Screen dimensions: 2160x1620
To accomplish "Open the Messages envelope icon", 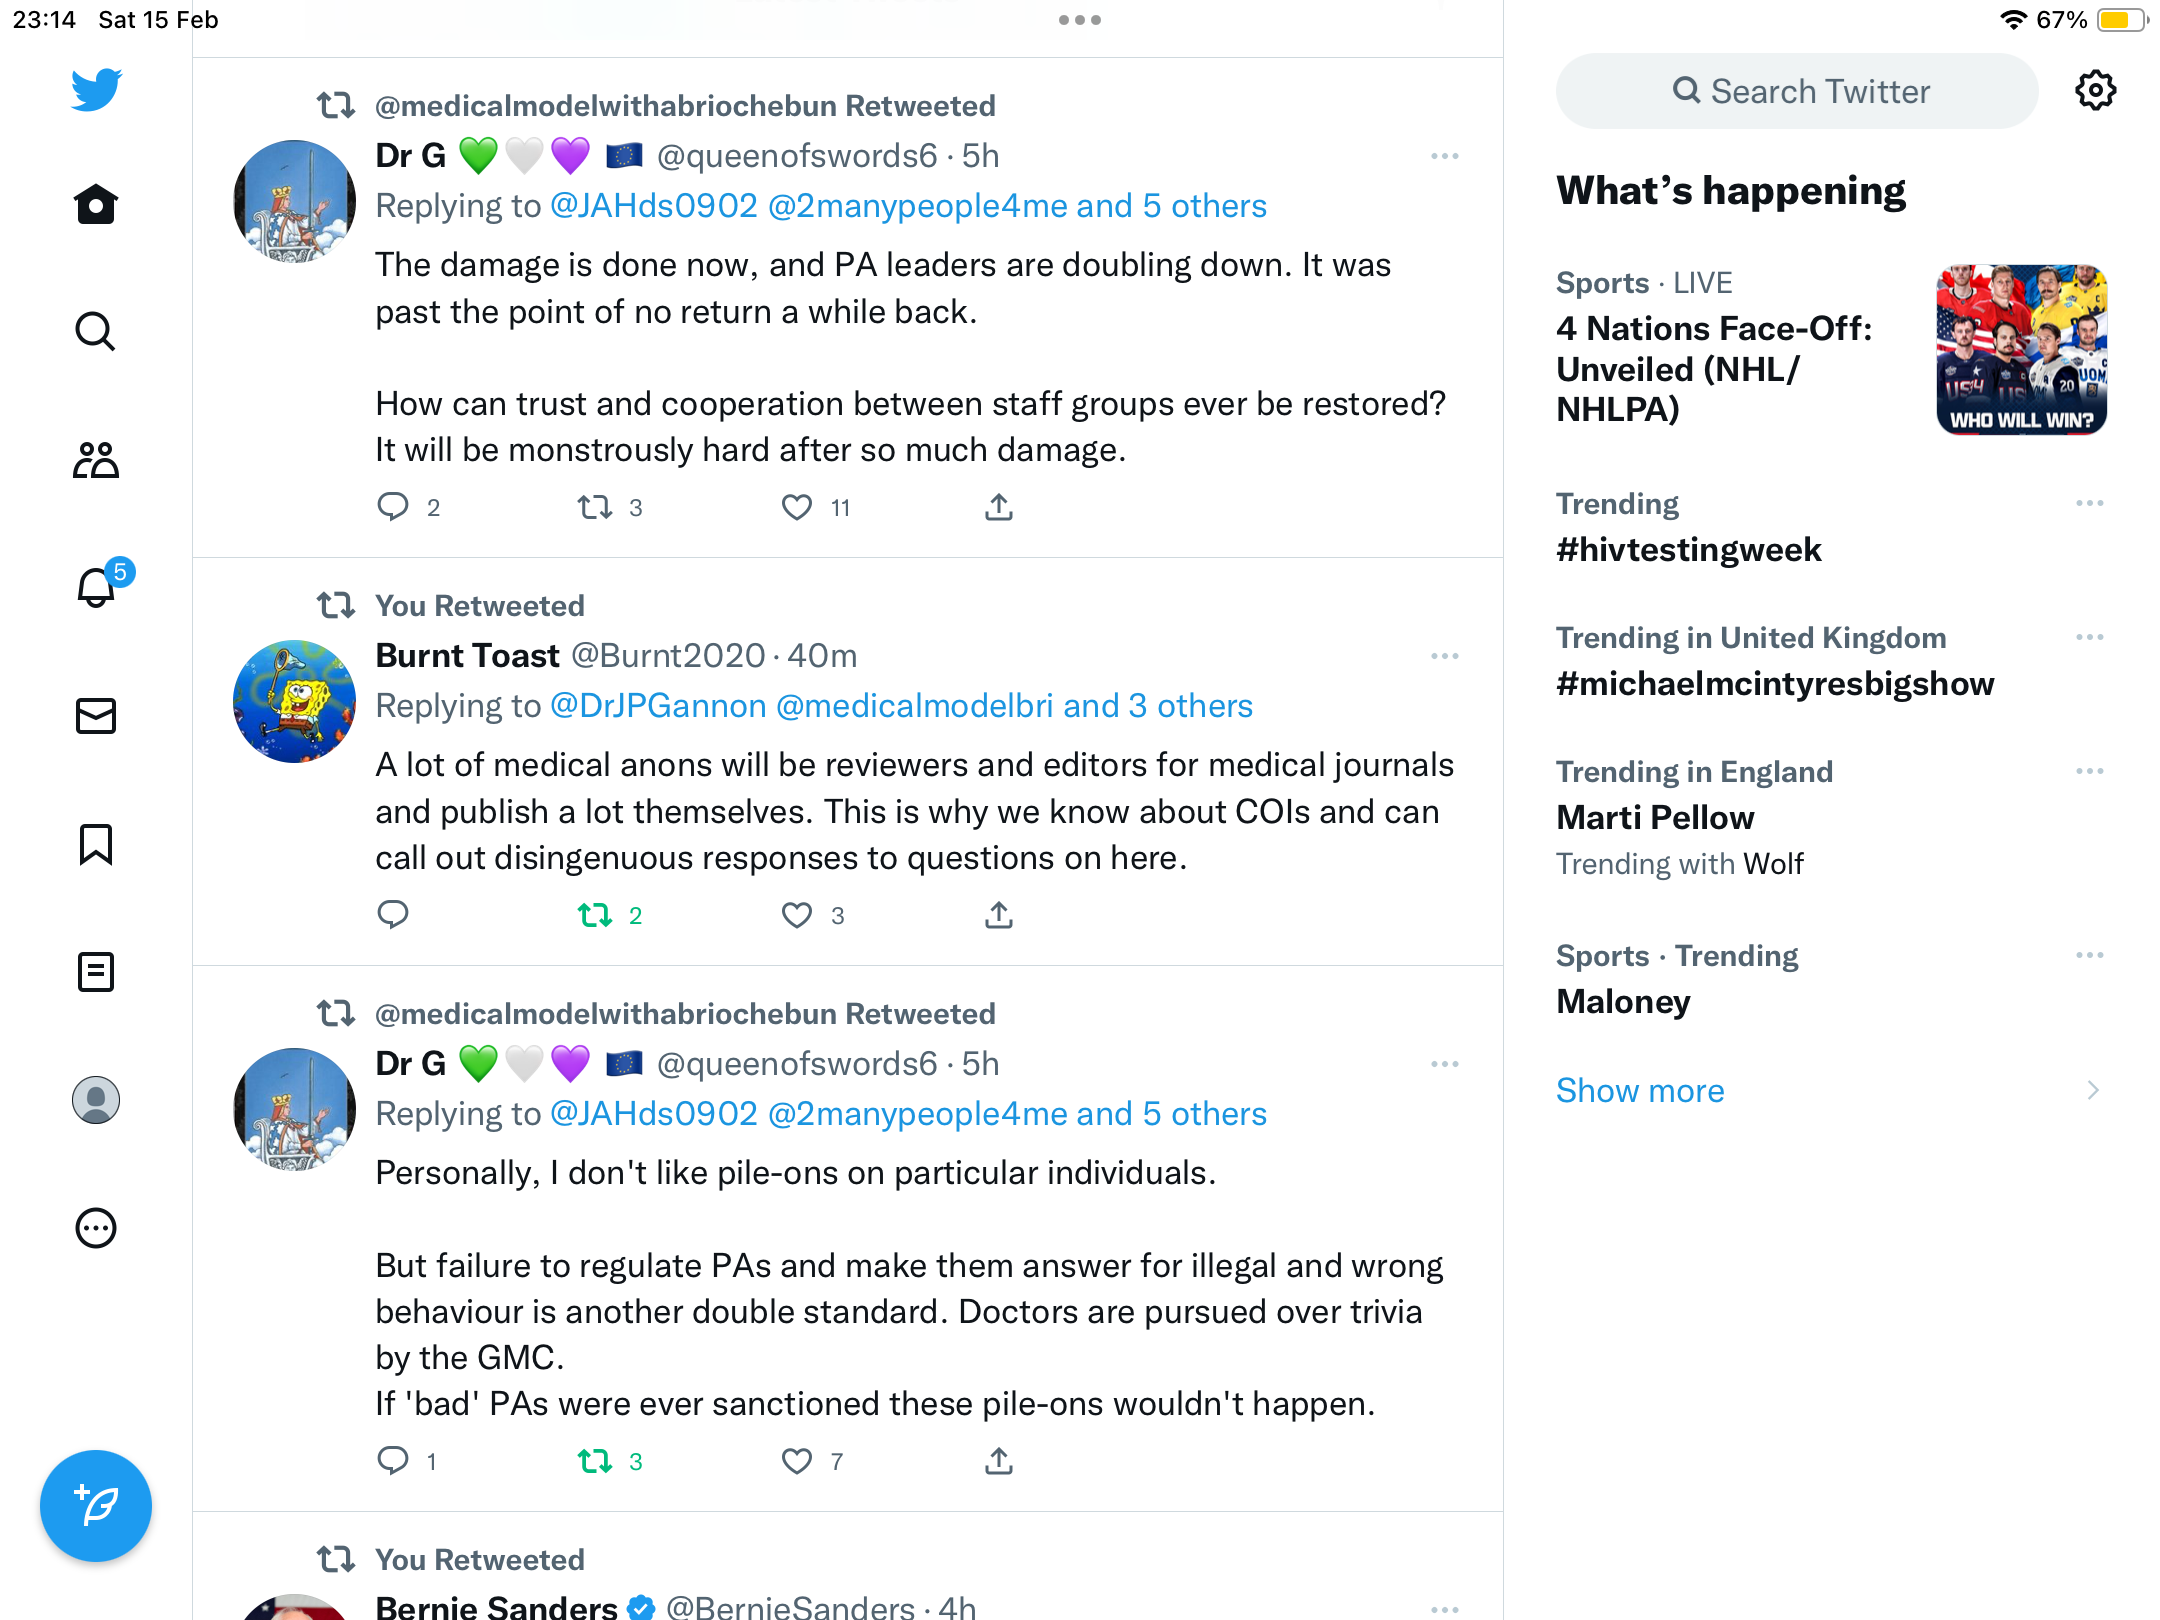I will 96,716.
